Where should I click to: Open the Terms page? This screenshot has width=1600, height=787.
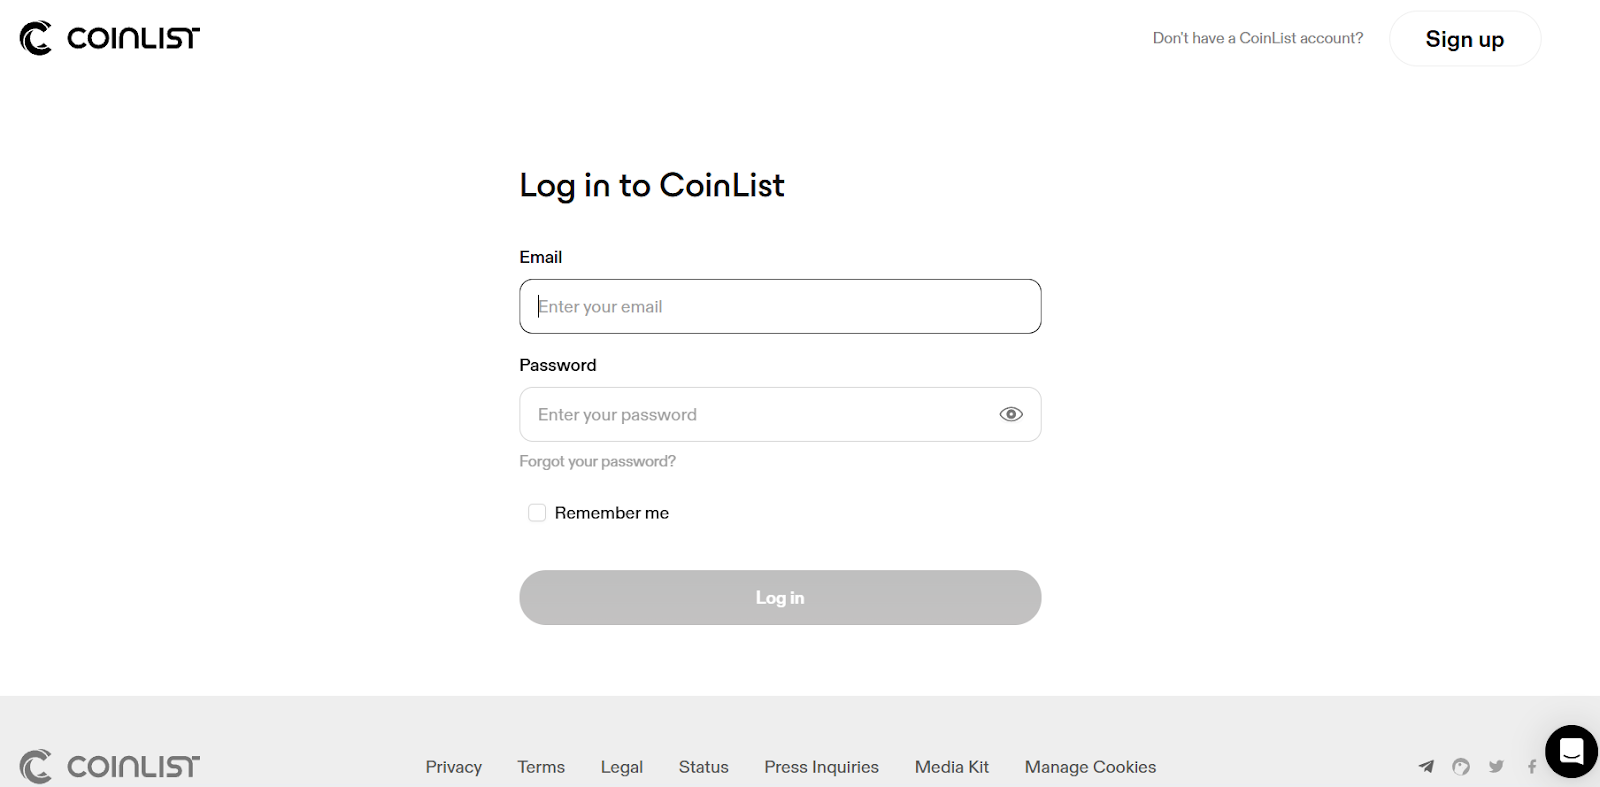point(540,766)
